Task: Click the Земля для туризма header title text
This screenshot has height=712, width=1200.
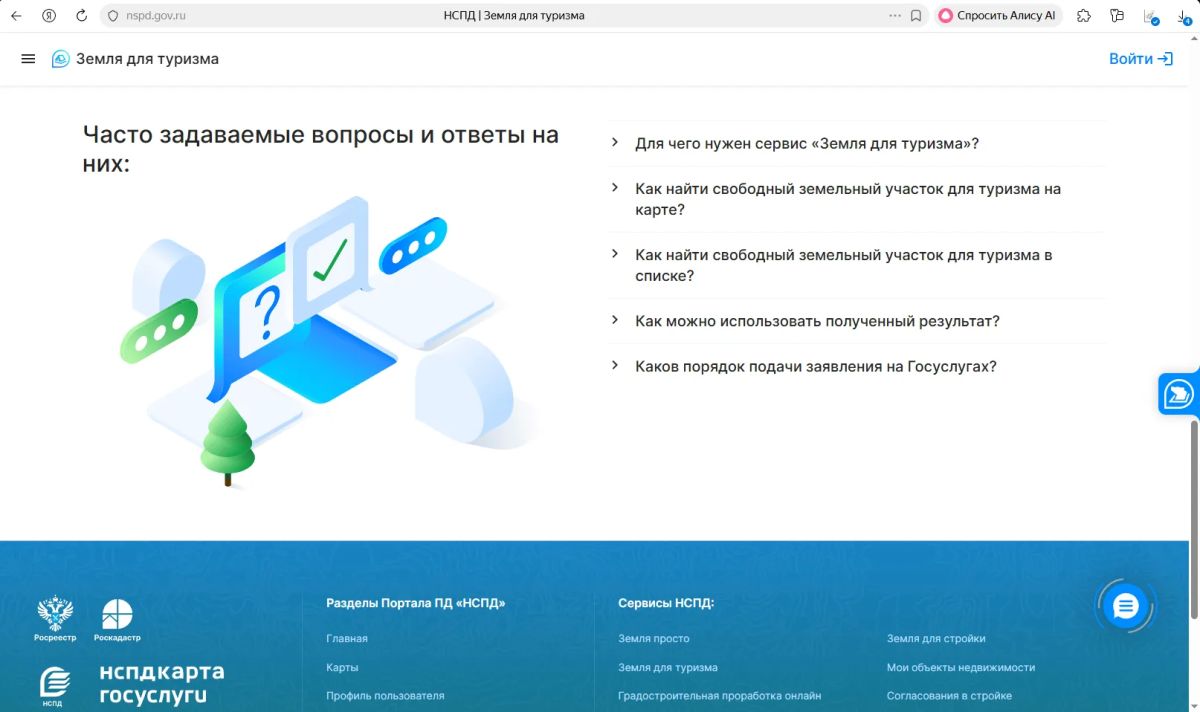Action: click(x=148, y=59)
